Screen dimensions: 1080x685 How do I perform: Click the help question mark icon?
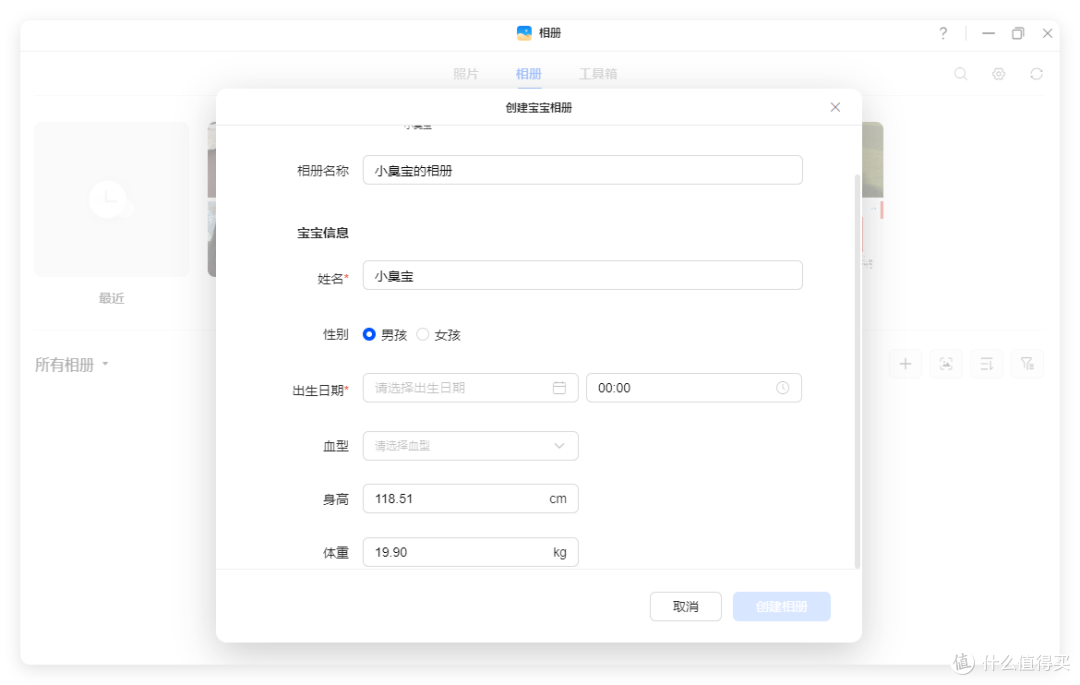point(942,33)
